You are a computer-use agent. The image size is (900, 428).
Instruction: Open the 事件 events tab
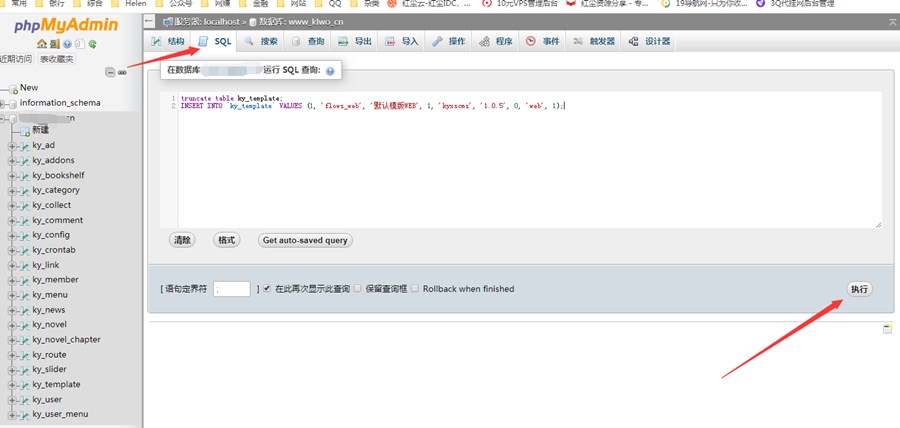point(543,41)
